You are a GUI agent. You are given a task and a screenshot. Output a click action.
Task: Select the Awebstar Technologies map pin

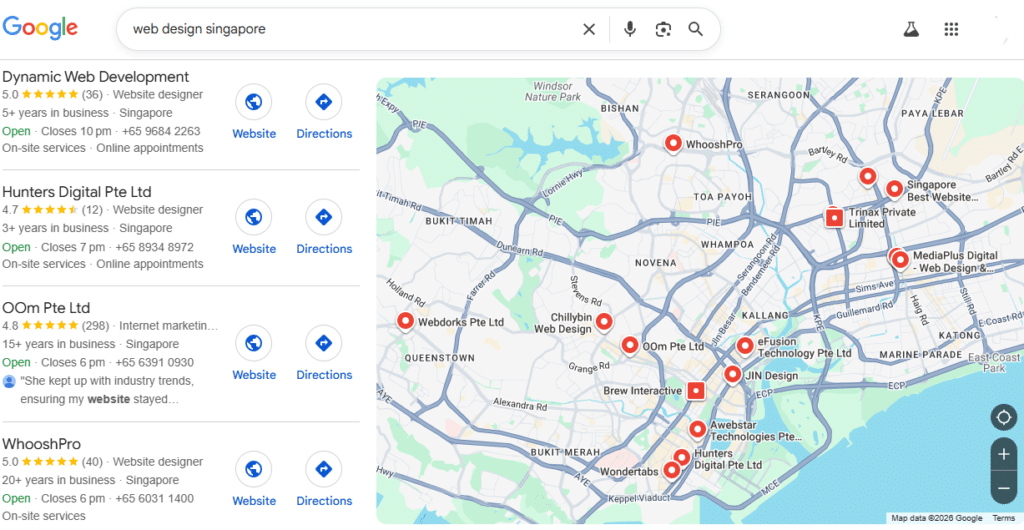697,429
